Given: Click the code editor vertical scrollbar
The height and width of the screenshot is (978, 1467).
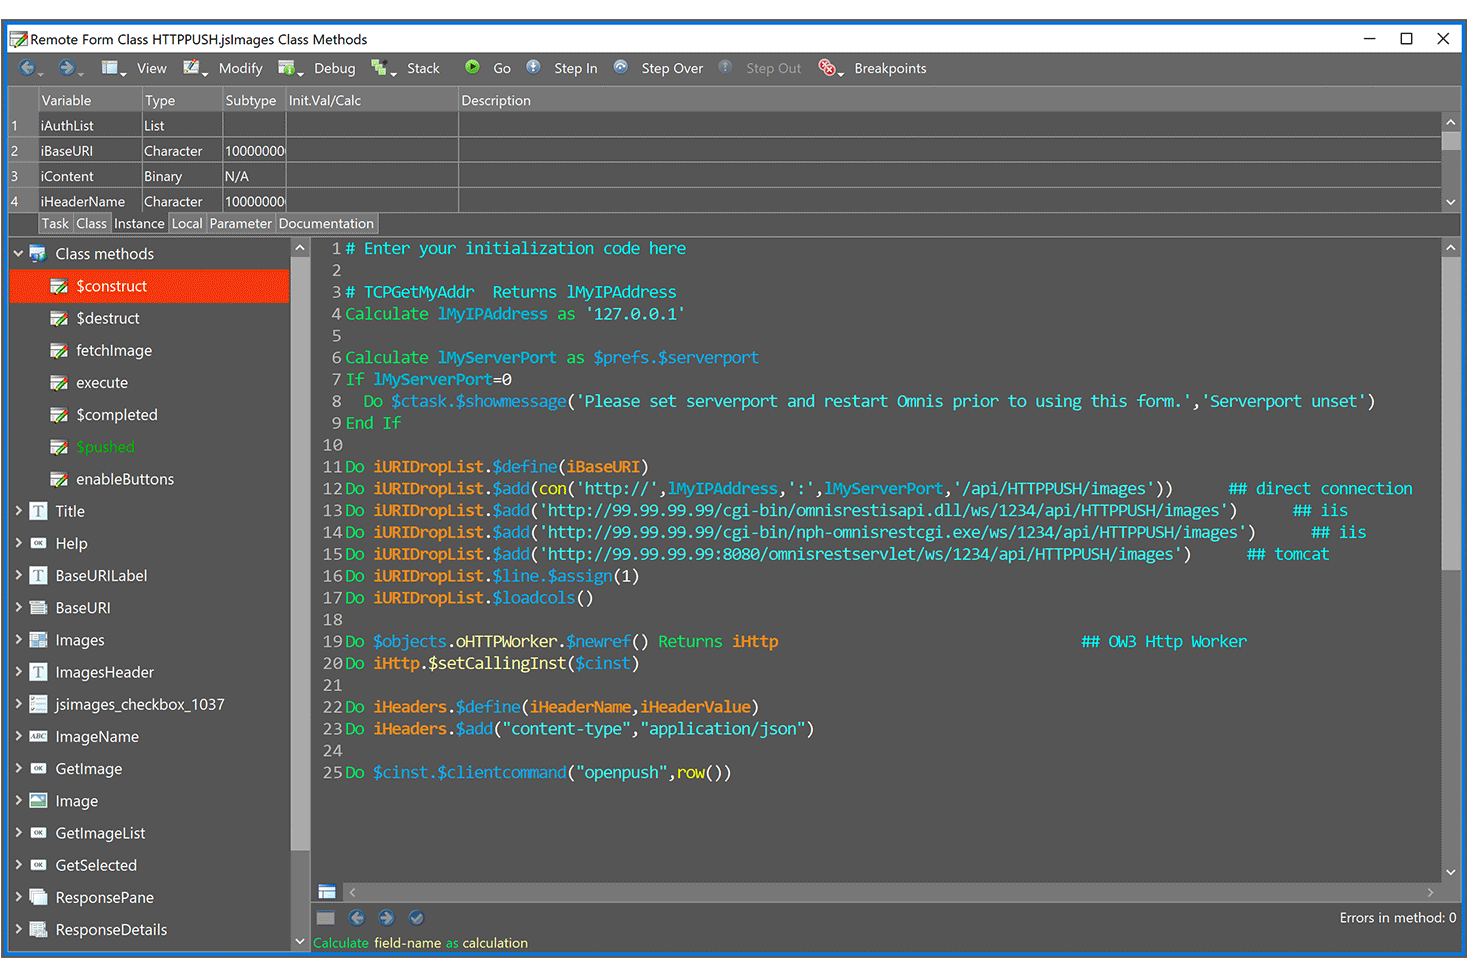Looking at the screenshot, I should click(x=1452, y=400).
